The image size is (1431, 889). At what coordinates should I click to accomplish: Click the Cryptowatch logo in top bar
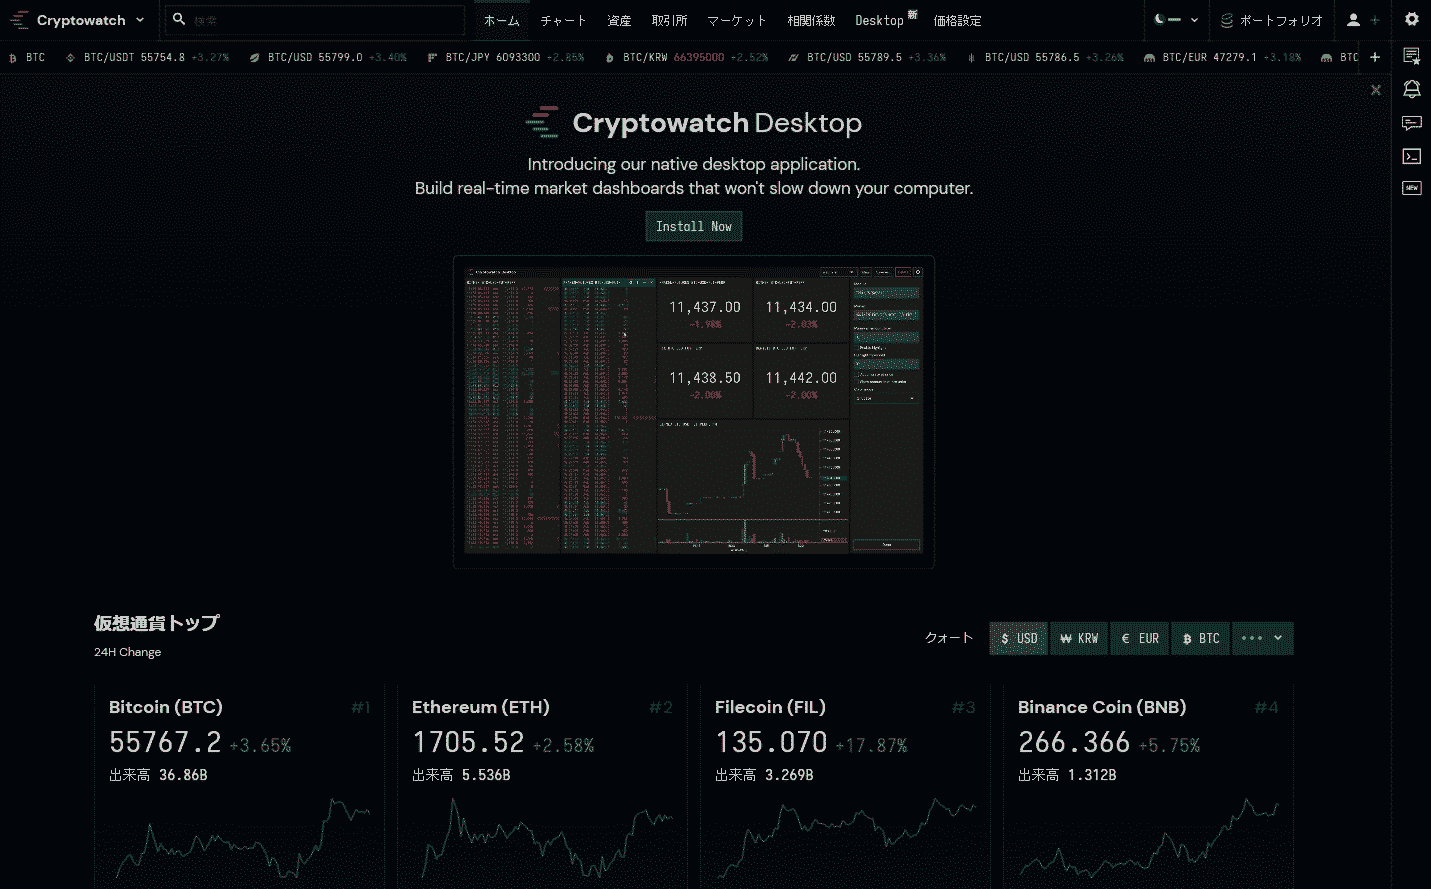68,20
